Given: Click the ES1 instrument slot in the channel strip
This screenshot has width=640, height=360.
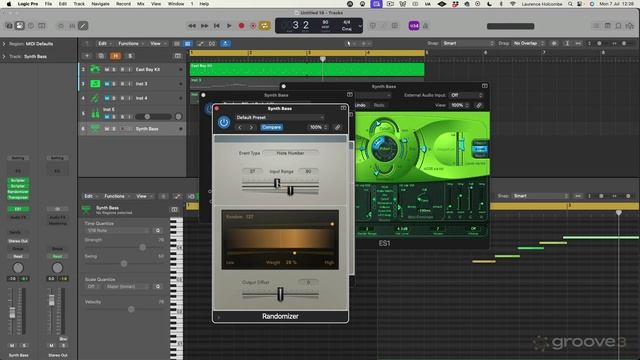Looking at the screenshot, I should [x=18, y=209].
